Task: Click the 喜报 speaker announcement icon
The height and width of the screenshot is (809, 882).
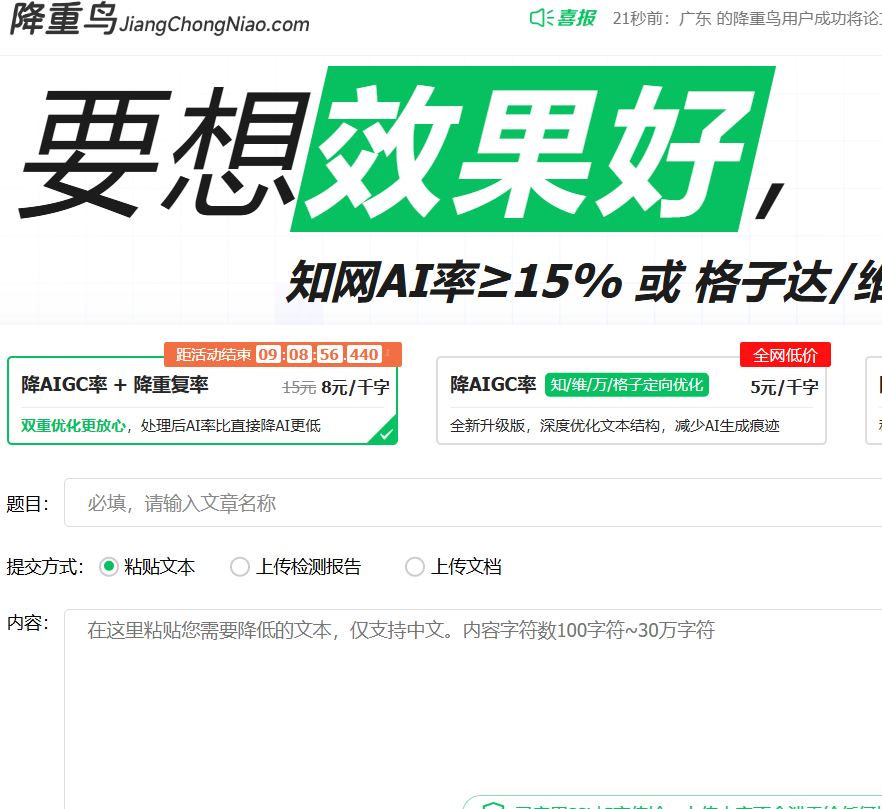Action: [542, 18]
